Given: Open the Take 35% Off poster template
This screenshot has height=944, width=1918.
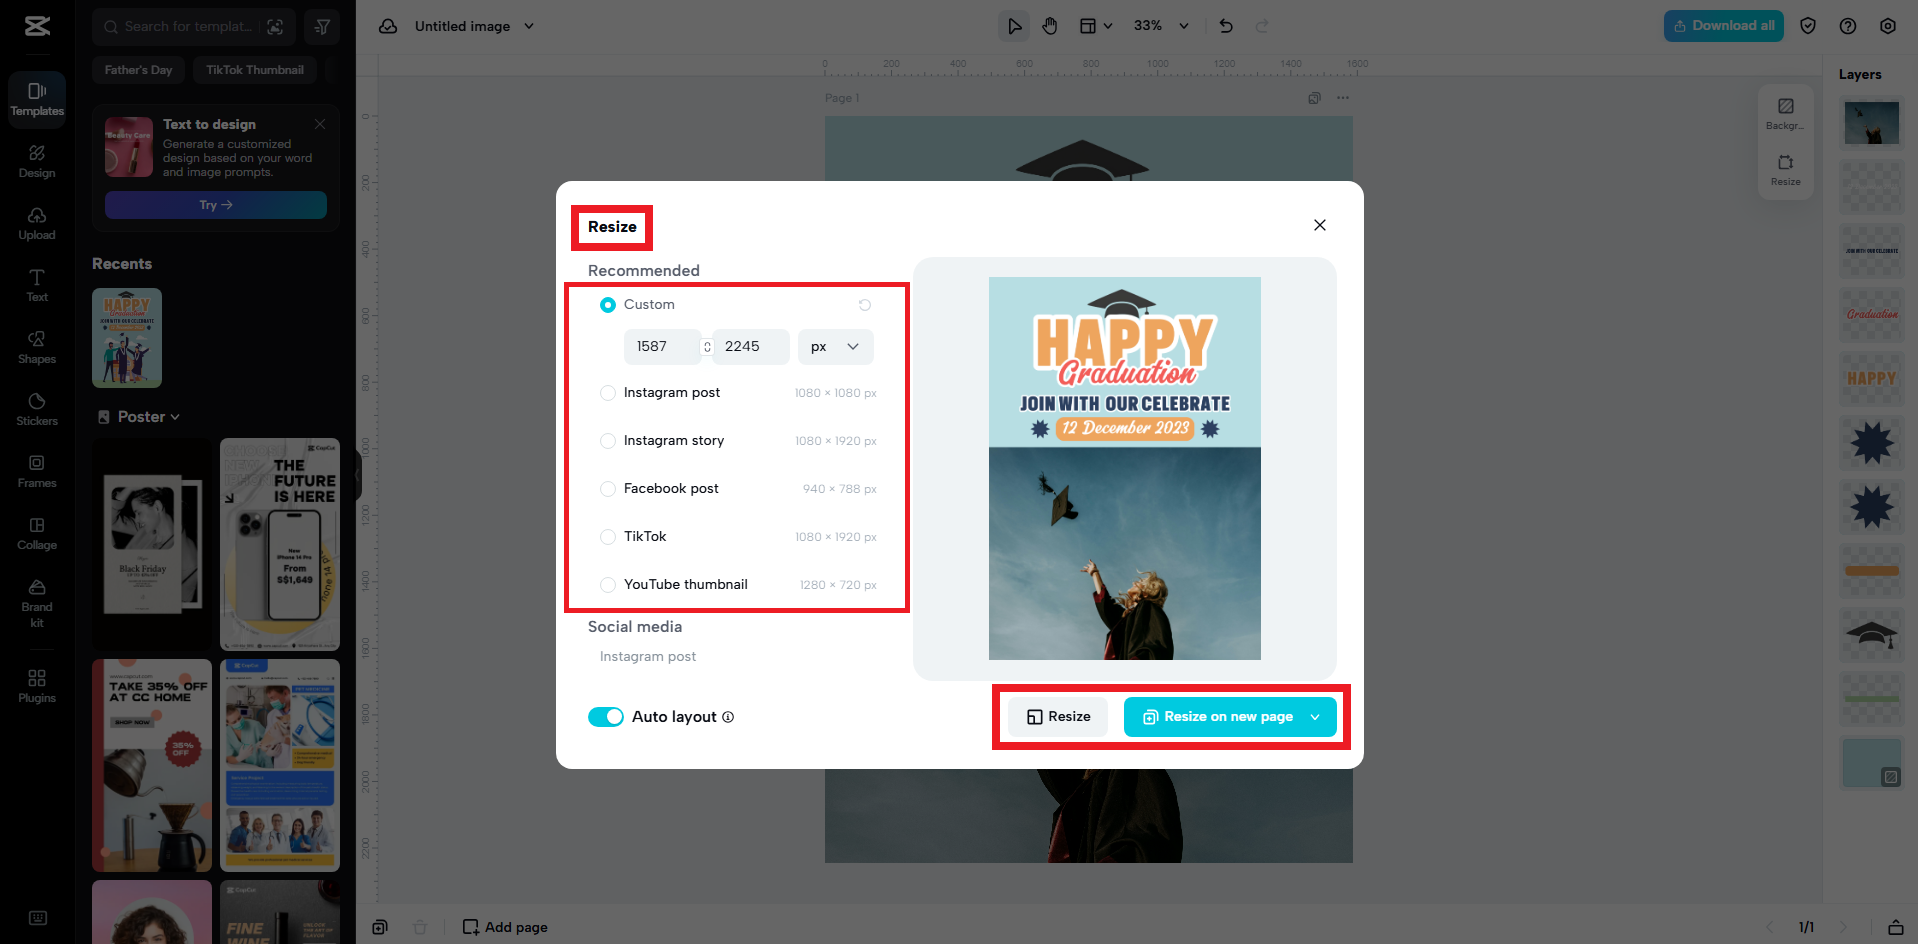Looking at the screenshot, I should click(152, 765).
